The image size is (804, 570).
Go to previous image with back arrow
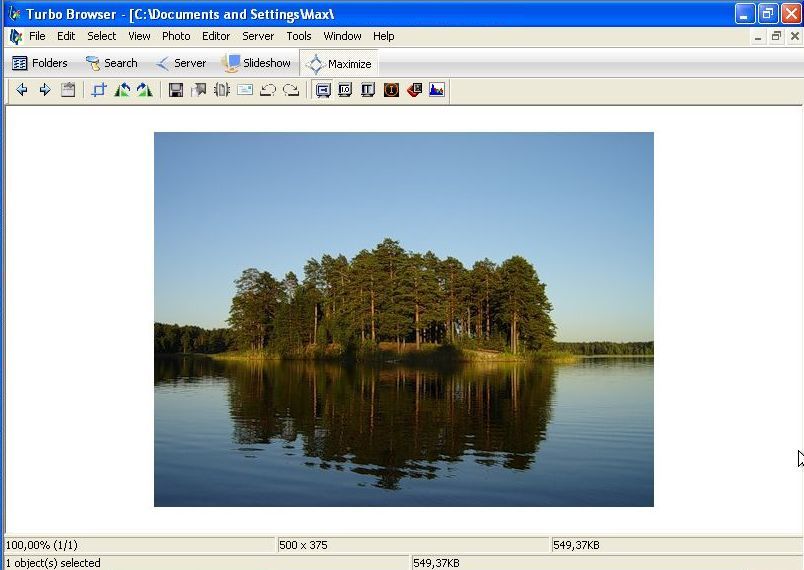point(22,90)
